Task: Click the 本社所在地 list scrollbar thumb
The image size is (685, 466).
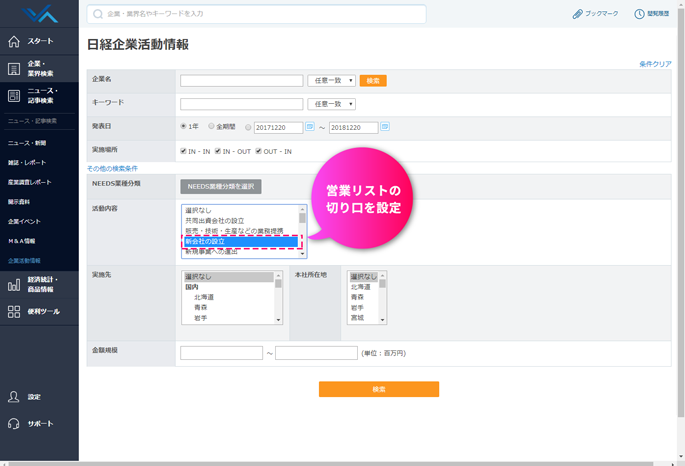Action: (383, 283)
